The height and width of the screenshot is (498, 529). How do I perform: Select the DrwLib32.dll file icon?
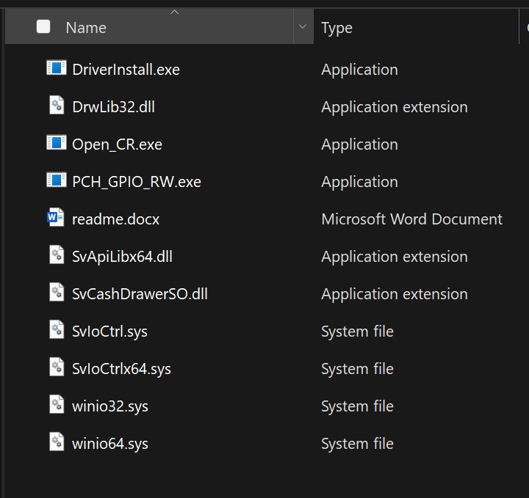(x=56, y=105)
